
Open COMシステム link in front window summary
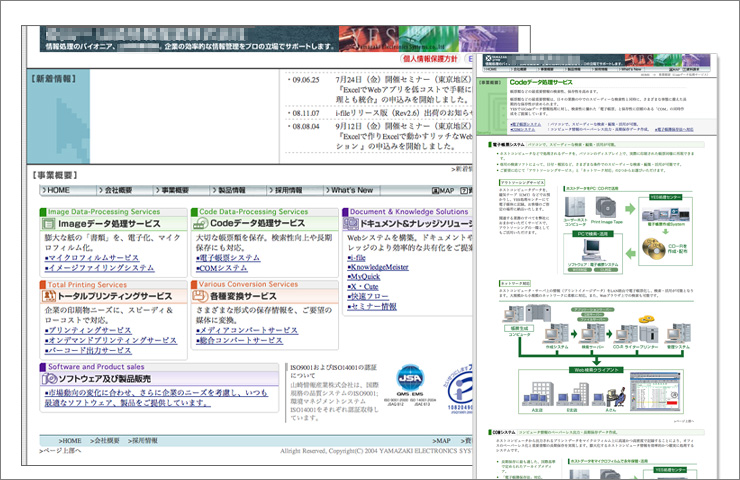(x=523, y=129)
